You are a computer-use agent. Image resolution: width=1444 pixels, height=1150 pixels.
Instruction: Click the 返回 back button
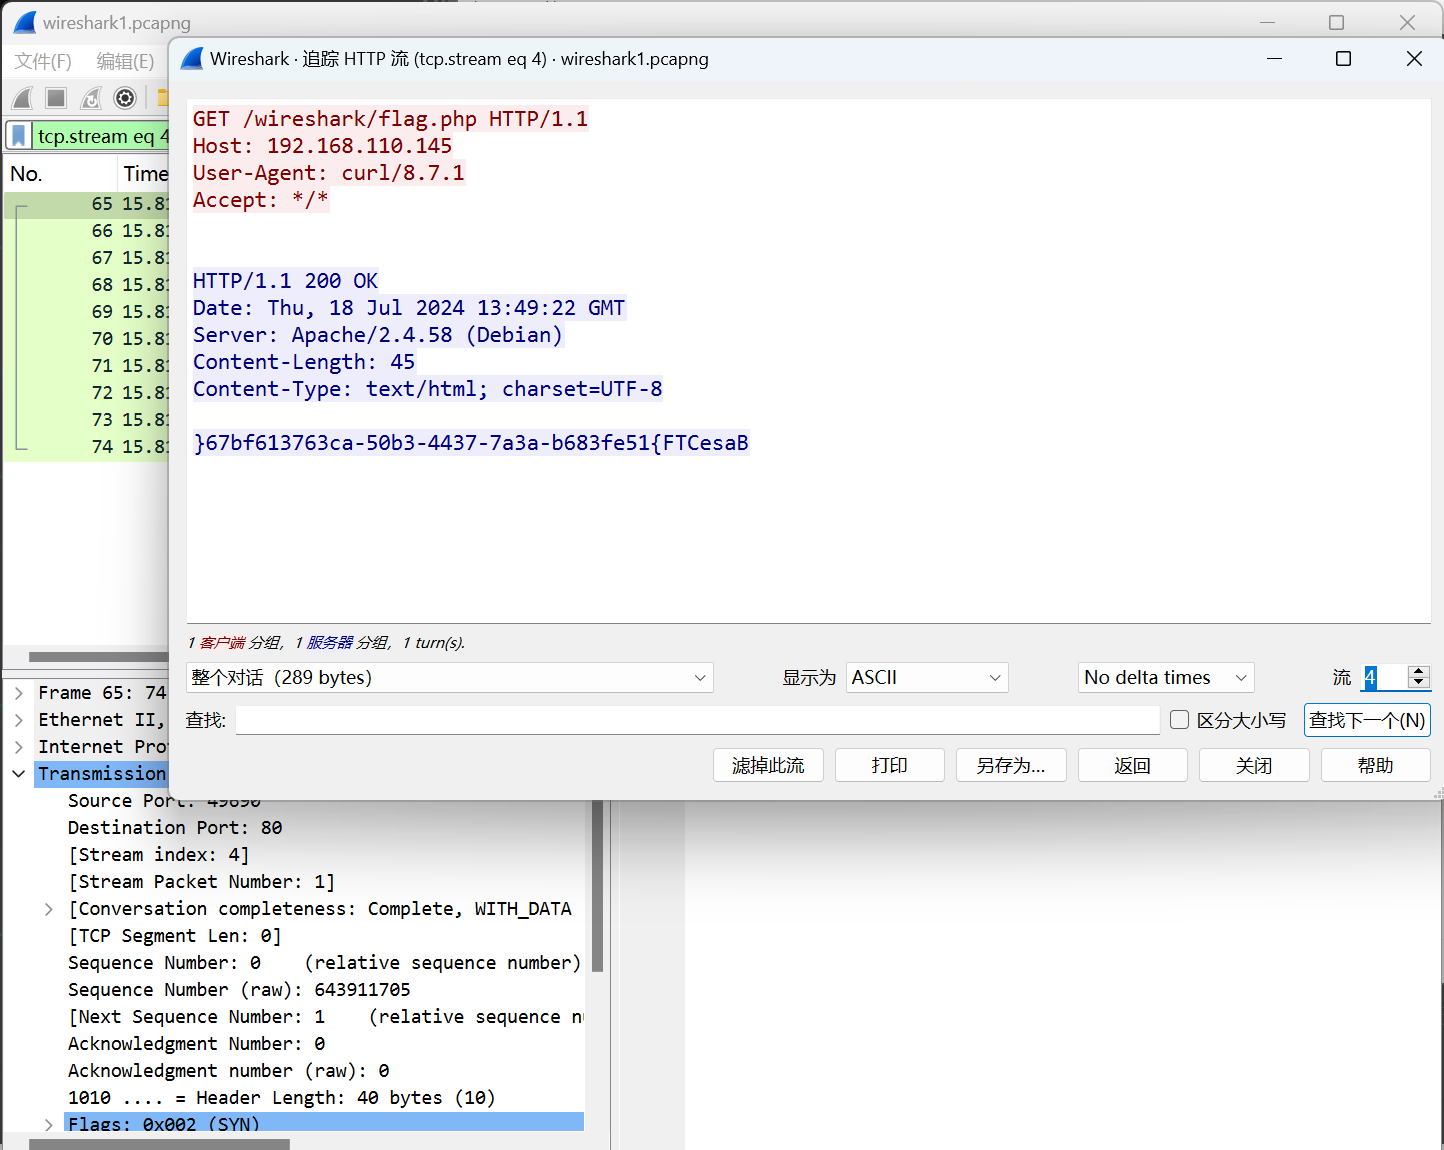[x=1133, y=766]
